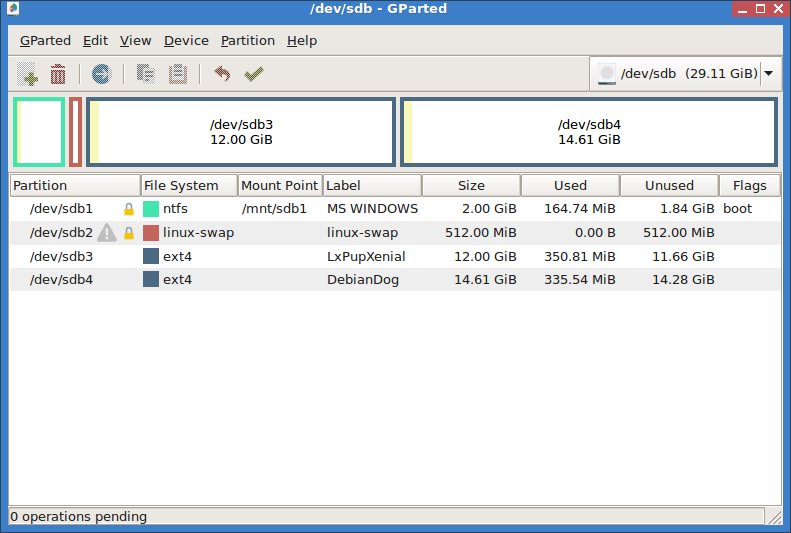The width and height of the screenshot is (791, 533).
Task: Select the /dev/sdb3 row in partition list
Action: (x=395, y=256)
